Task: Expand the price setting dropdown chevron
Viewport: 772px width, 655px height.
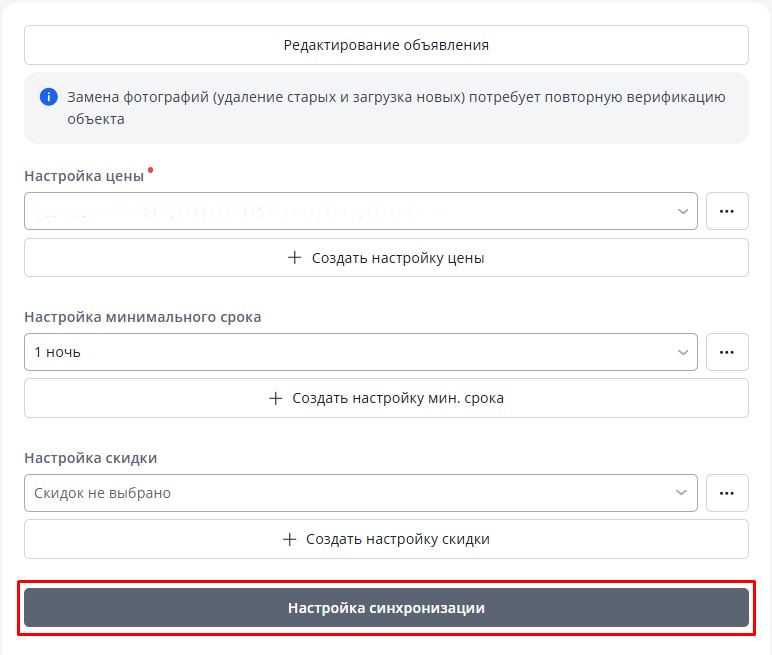Action: [x=682, y=211]
